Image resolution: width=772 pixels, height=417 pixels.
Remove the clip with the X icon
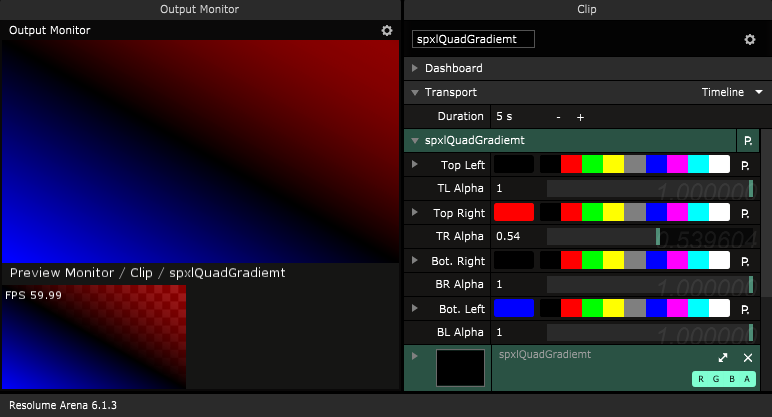coord(747,358)
